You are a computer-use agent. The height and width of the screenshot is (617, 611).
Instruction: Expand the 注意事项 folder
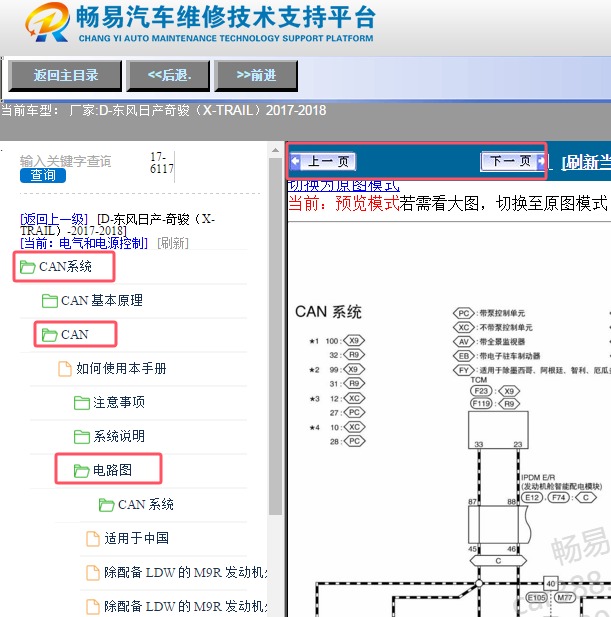coord(119,403)
